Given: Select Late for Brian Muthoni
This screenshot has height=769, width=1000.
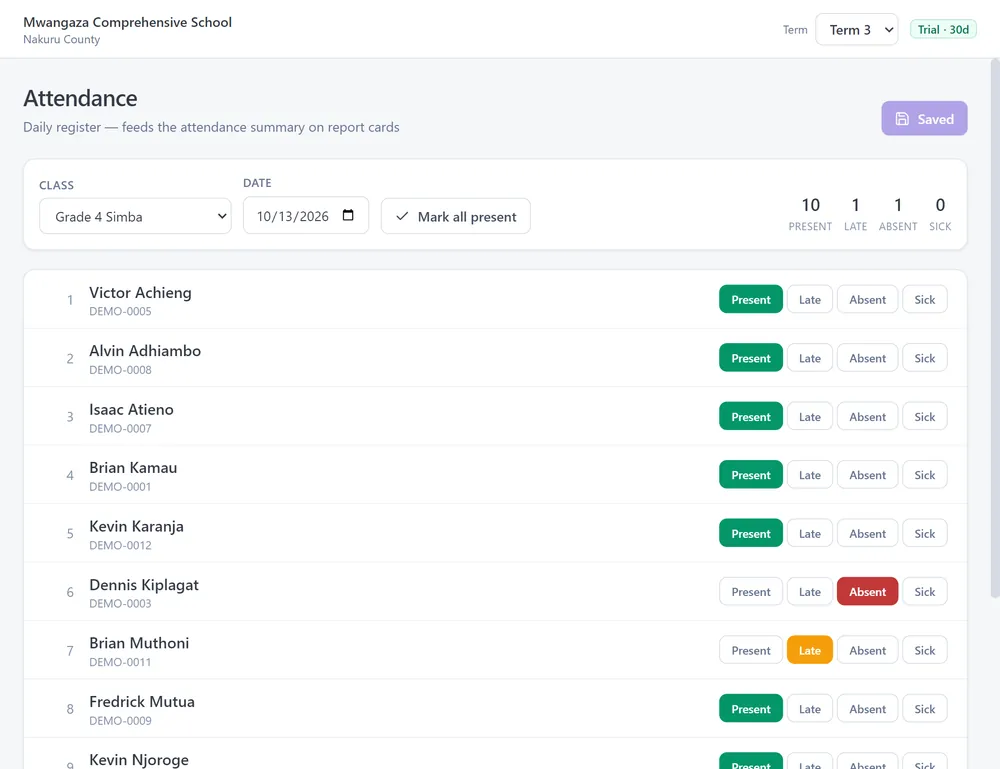Looking at the screenshot, I should 809,650.
